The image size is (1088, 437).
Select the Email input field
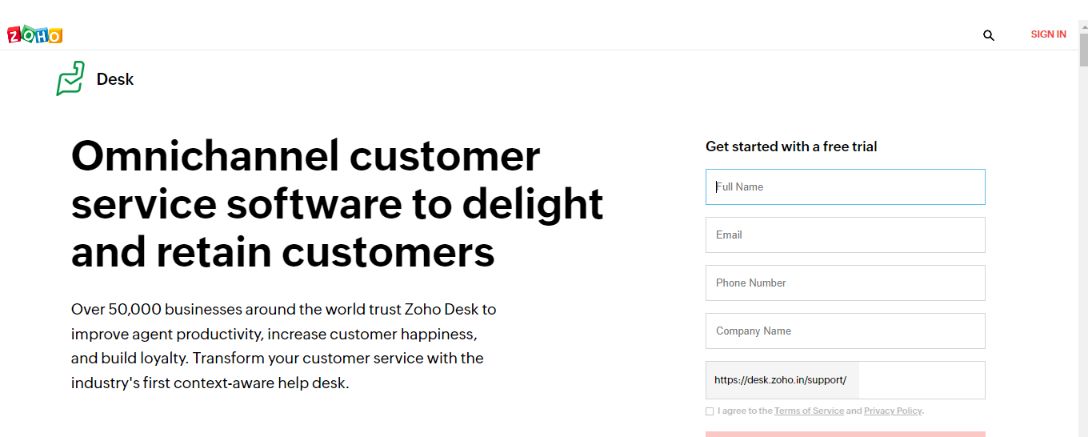(x=845, y=235)
